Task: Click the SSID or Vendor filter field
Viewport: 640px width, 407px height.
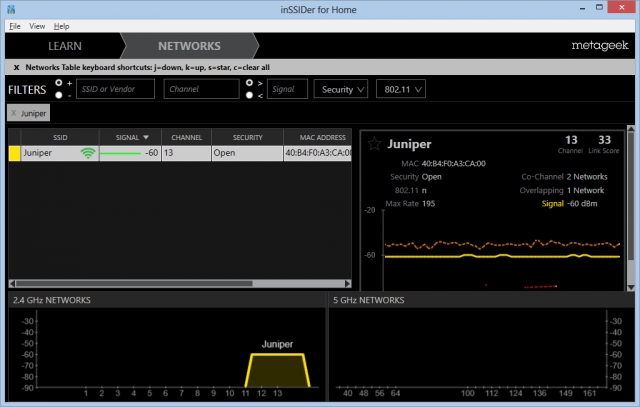Action: (116, 89)
